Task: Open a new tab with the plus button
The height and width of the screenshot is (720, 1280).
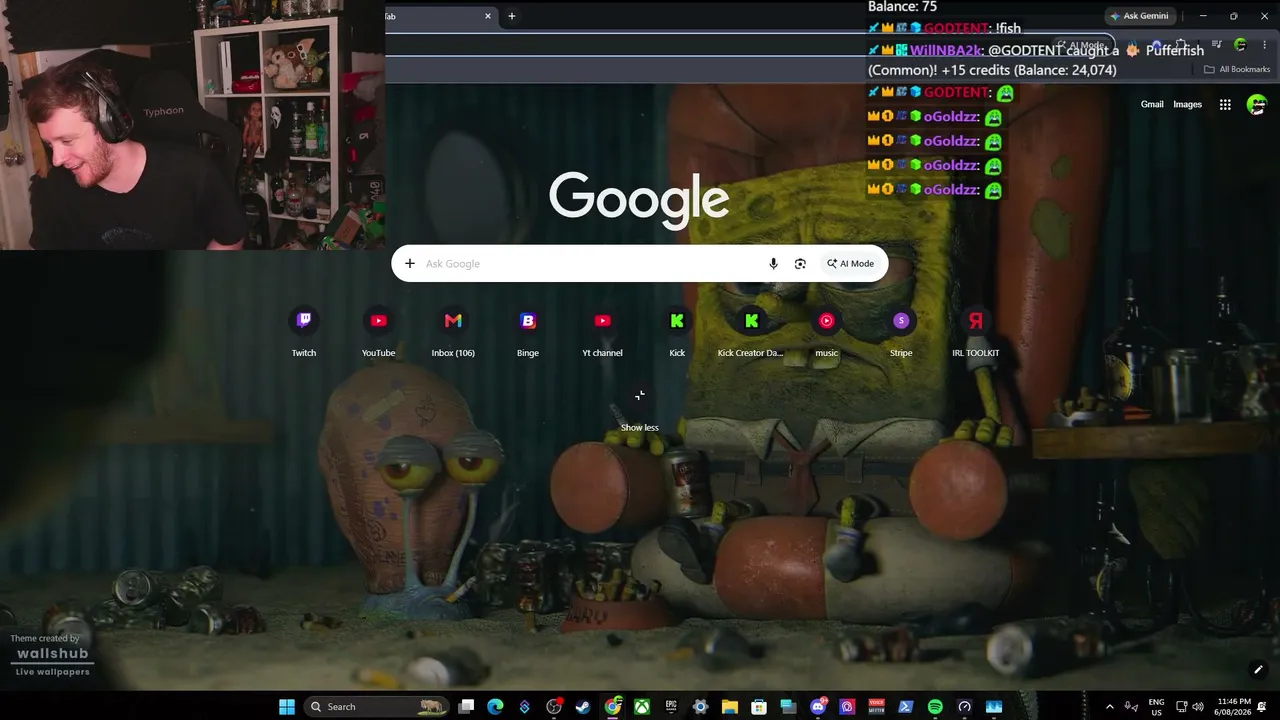Action: [x=511, y=16]
